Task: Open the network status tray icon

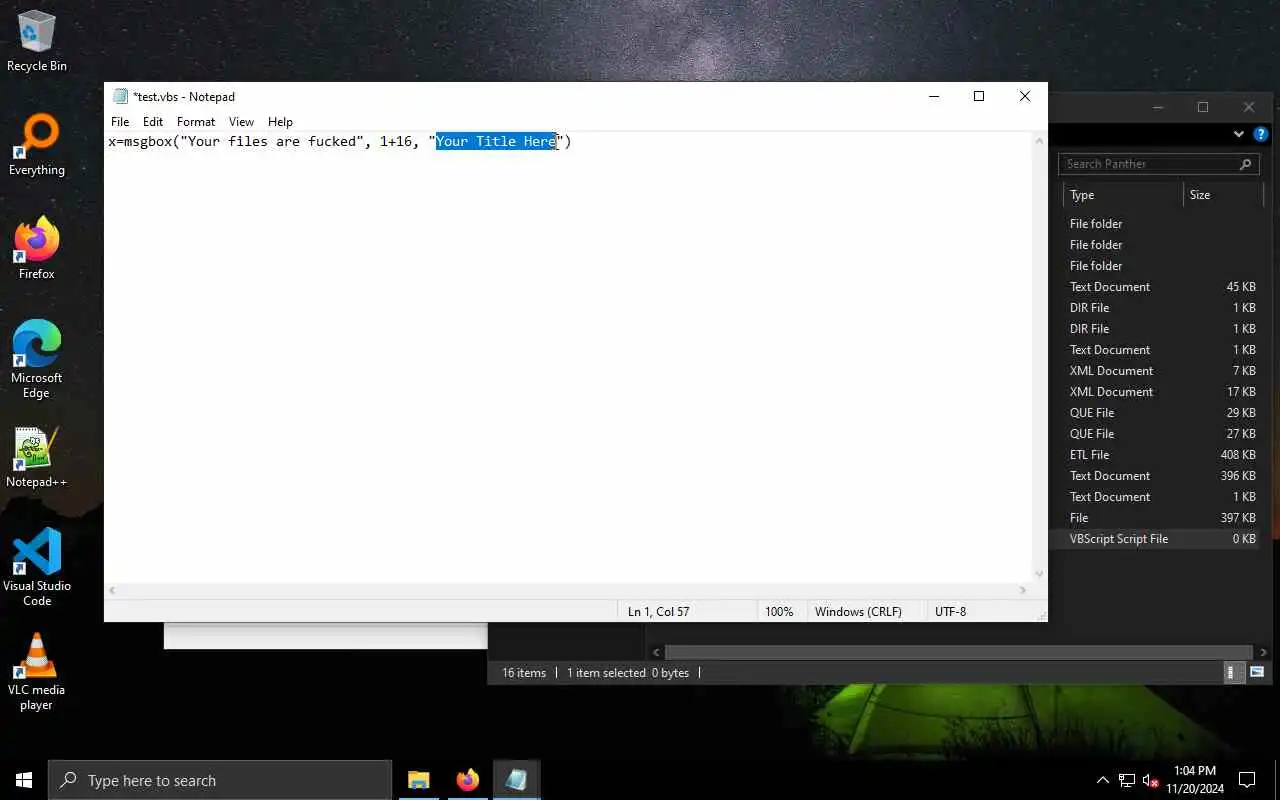Action: (x=1127, y=780)
